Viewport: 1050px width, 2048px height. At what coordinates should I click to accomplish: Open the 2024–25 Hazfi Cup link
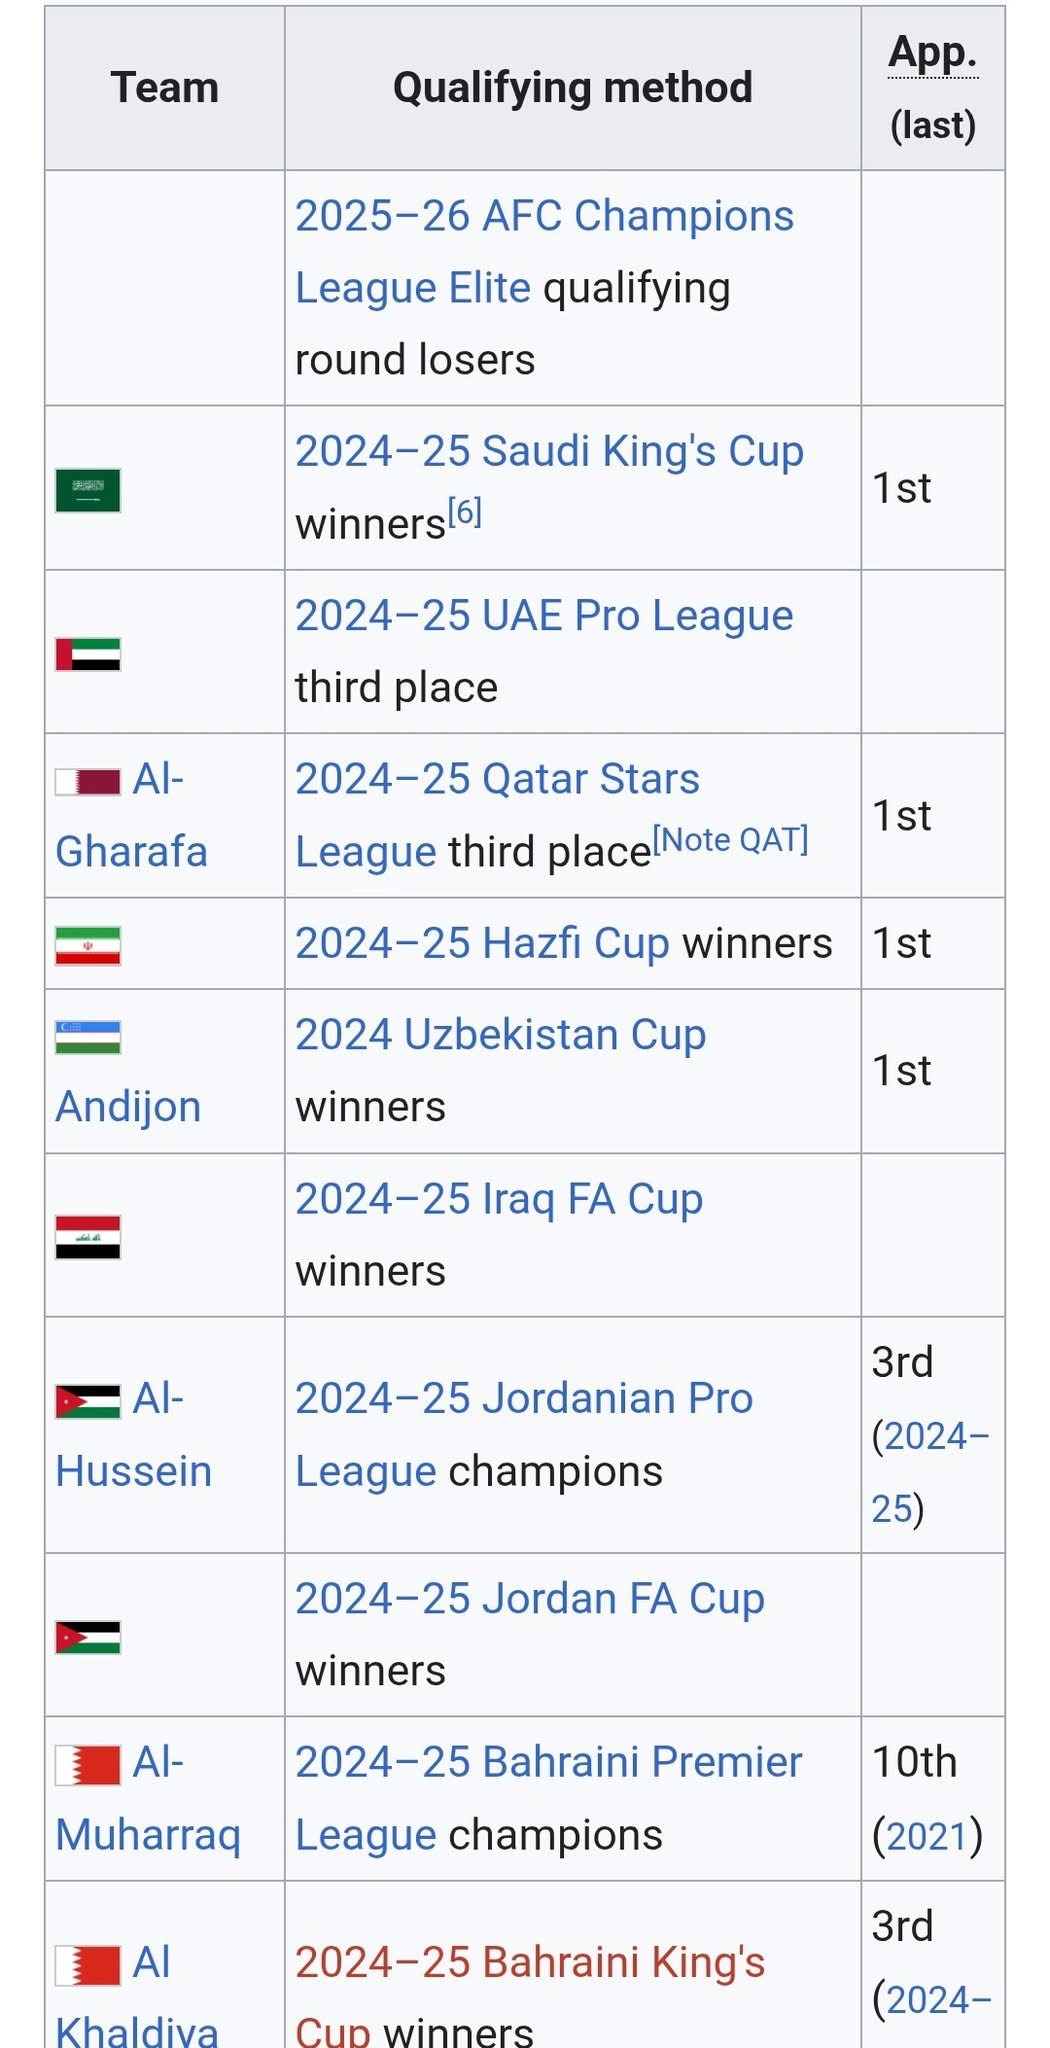point(482,943)
